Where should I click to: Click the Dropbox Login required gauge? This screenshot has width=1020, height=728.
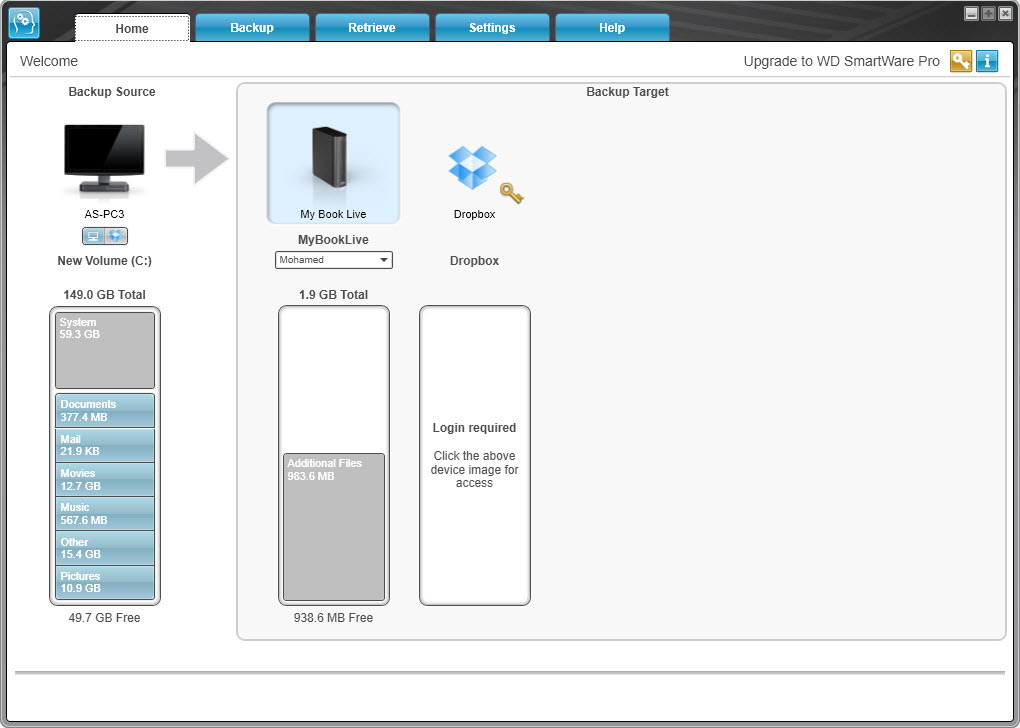click(475, 455)
